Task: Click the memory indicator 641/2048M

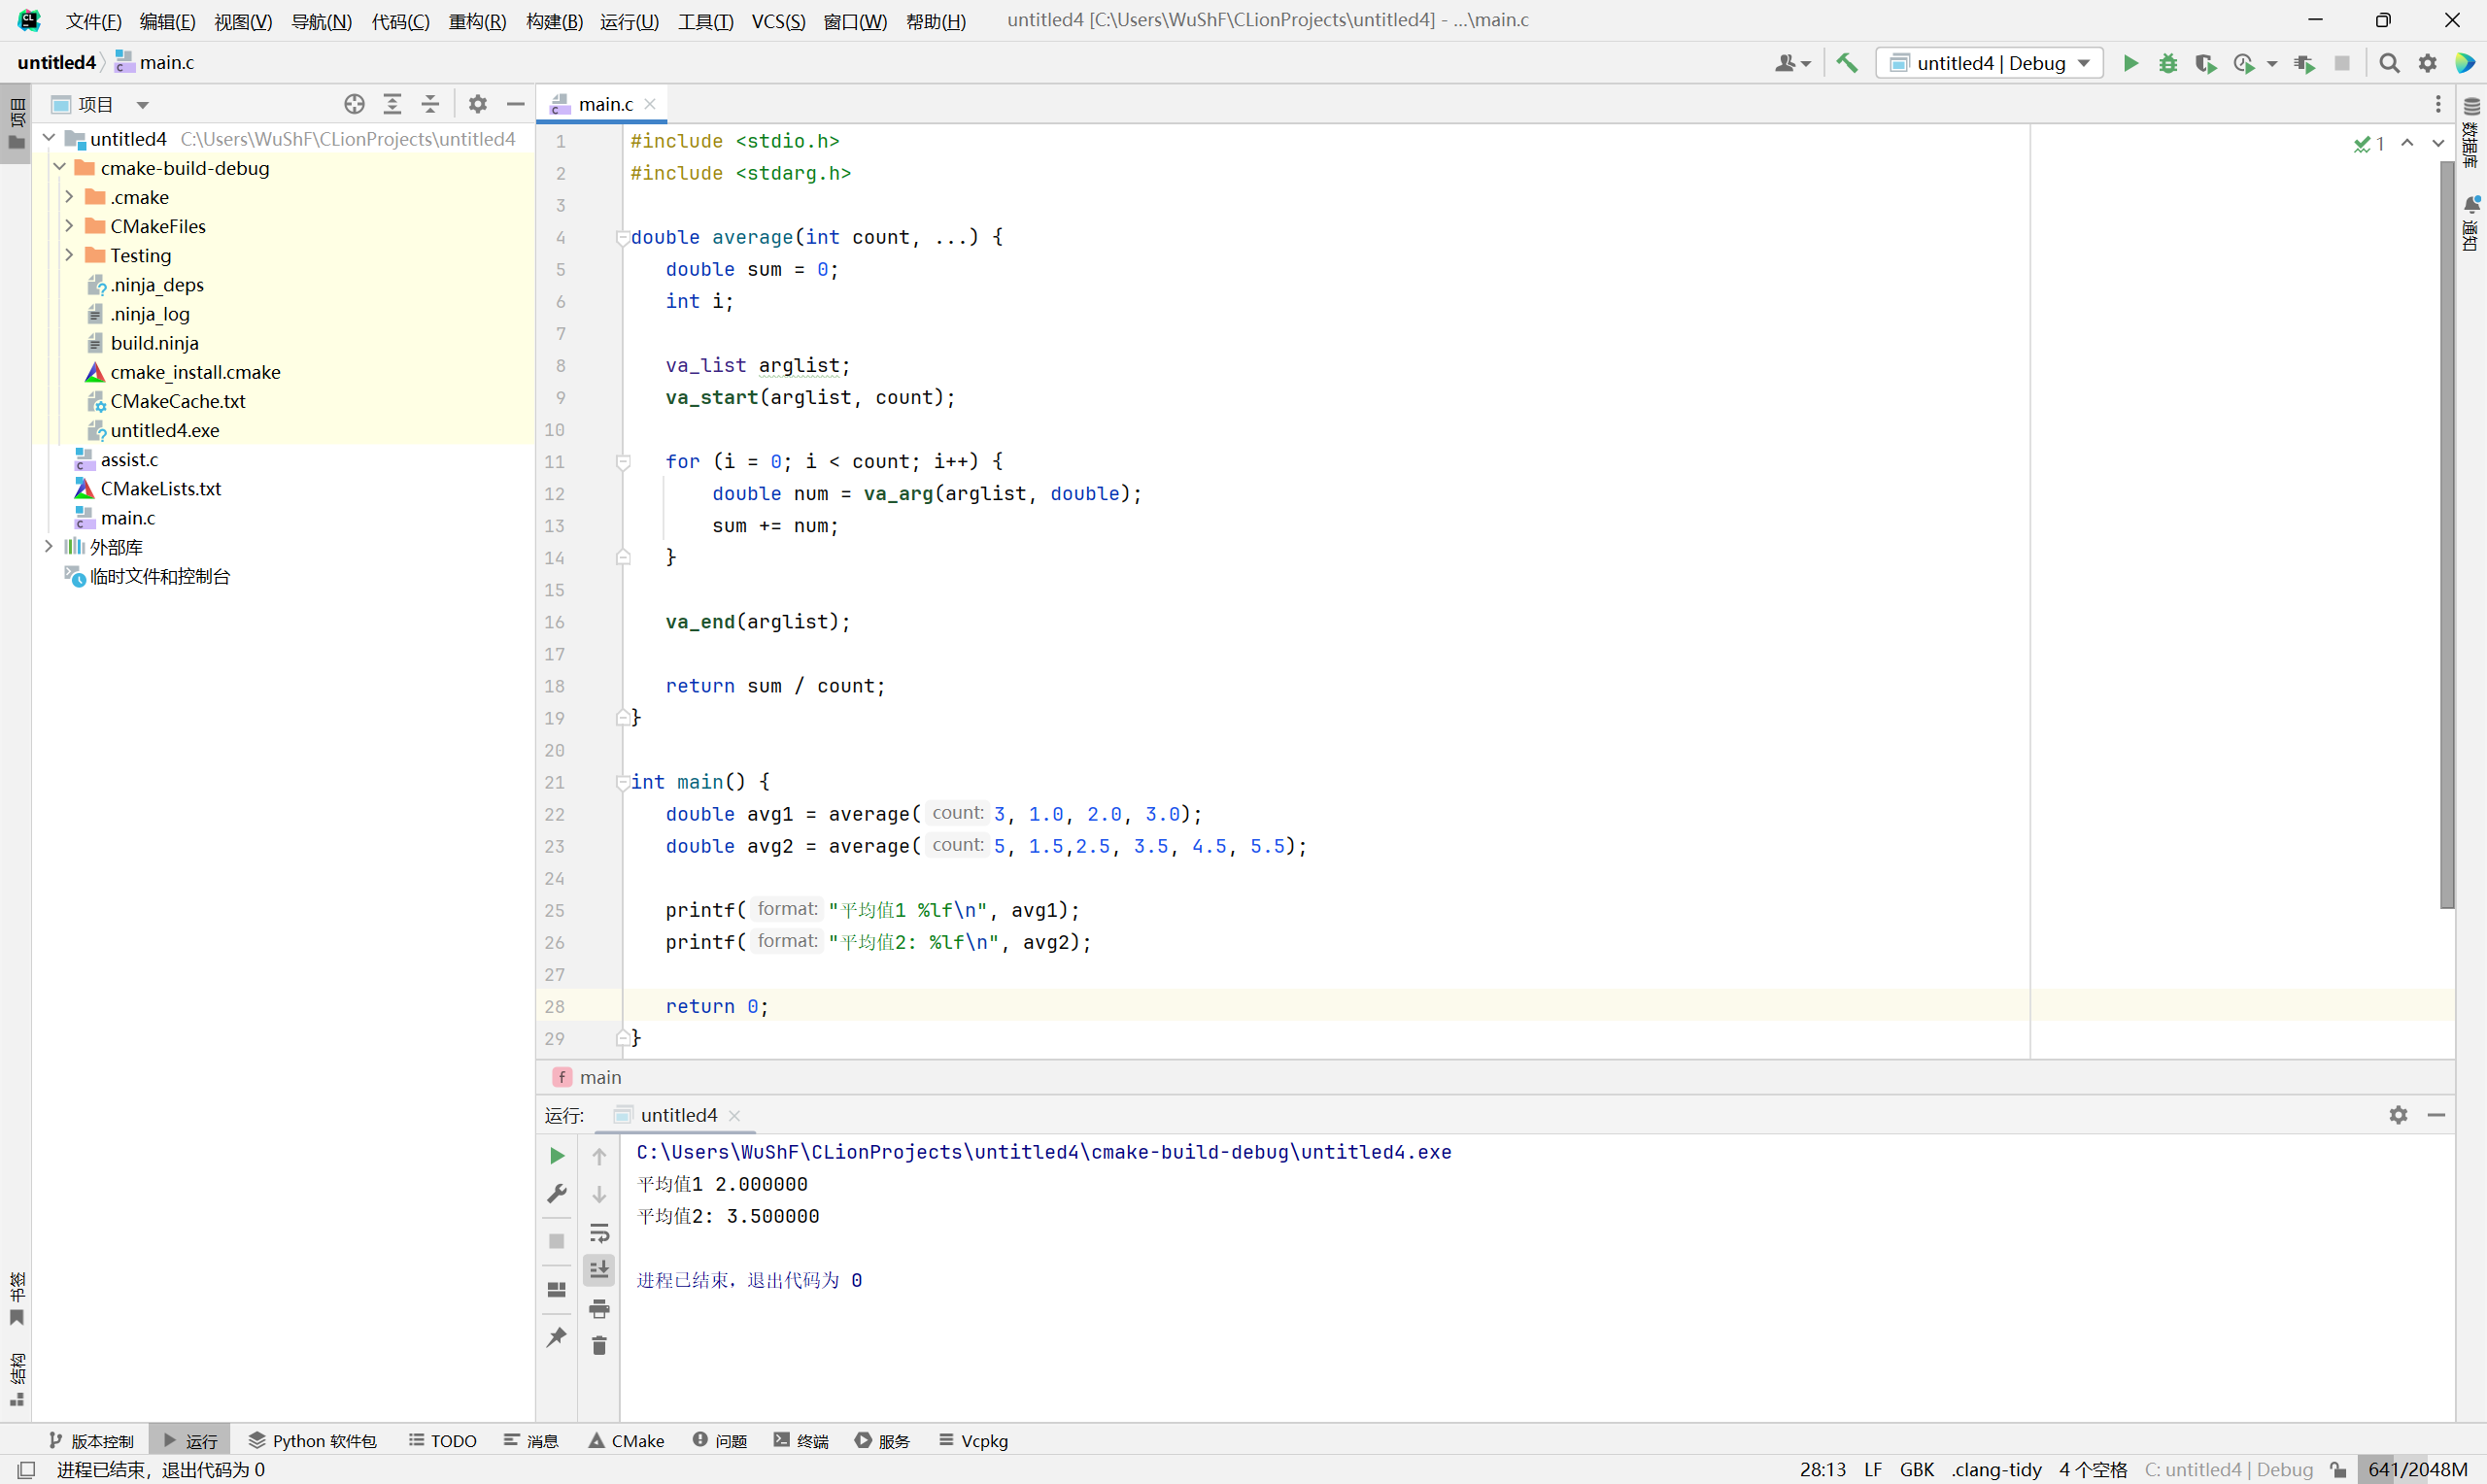Action: (x=2416, y=1470)
